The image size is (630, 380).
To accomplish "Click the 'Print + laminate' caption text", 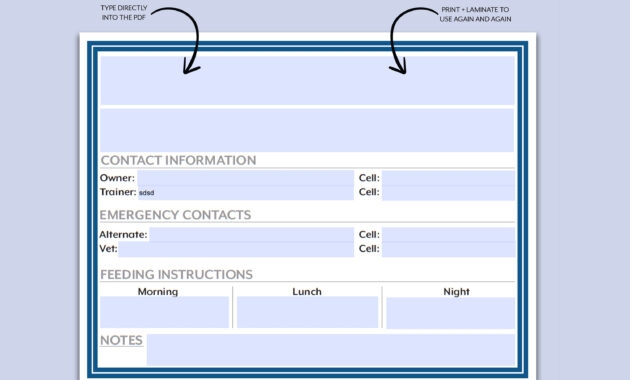I will tap(475, 14).
